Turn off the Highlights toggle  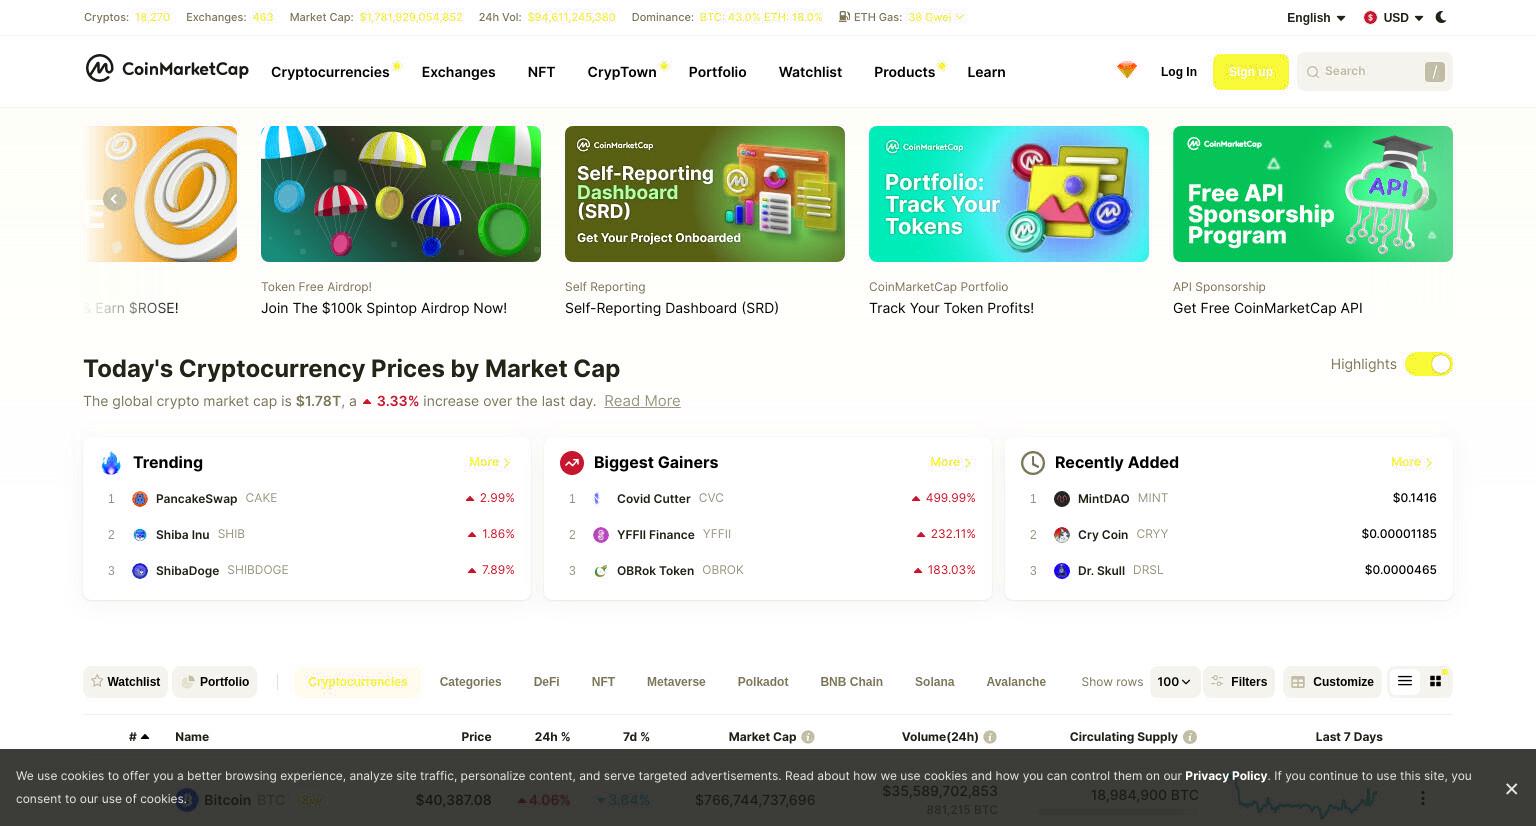pyautogui.click(x=1428, y=364)
